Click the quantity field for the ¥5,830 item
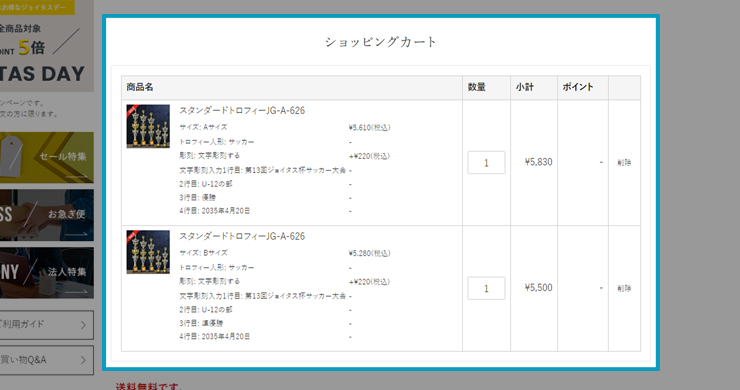740x390 pixels. point(486,162)
